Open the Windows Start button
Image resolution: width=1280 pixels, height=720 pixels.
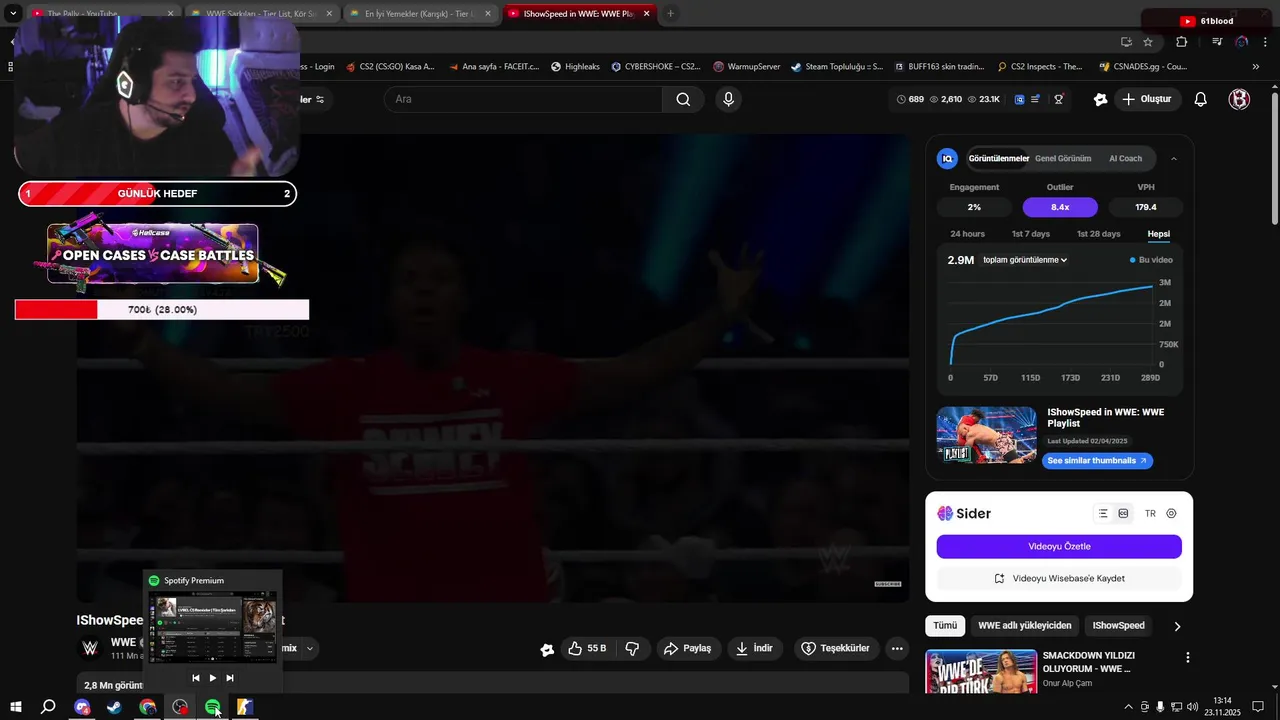click(16, 707)
